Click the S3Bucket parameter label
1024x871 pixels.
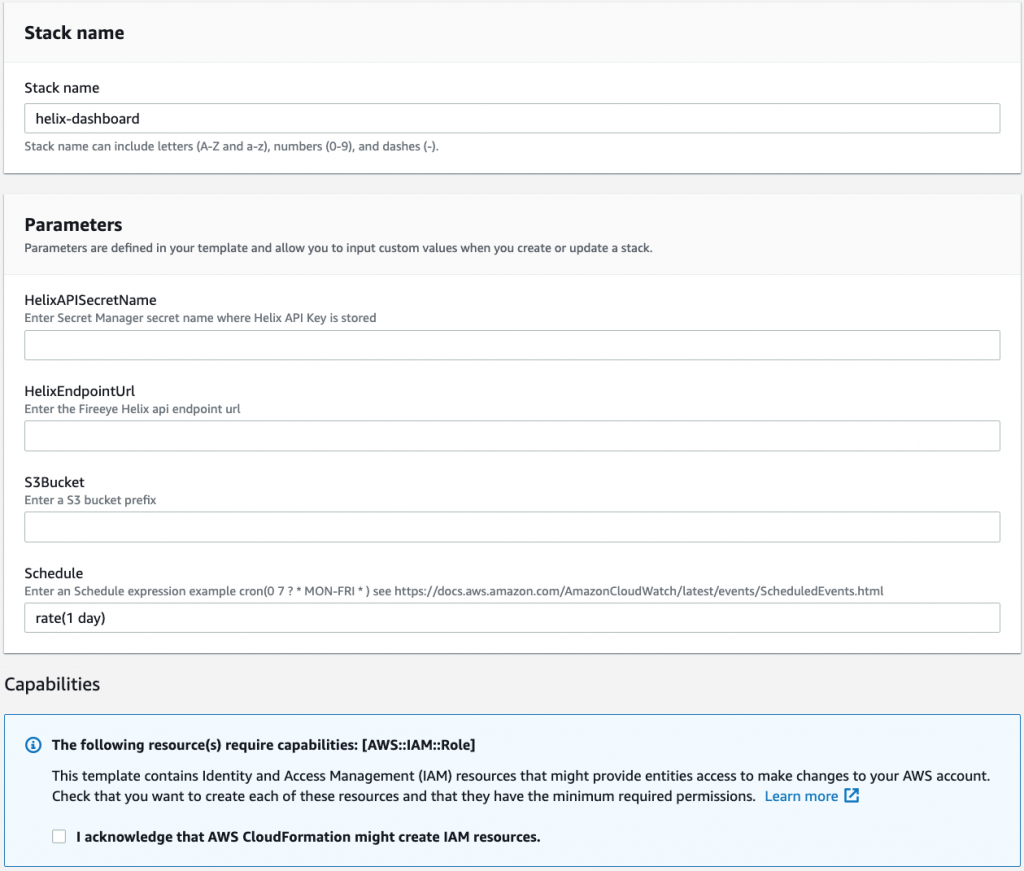[54, 481]
